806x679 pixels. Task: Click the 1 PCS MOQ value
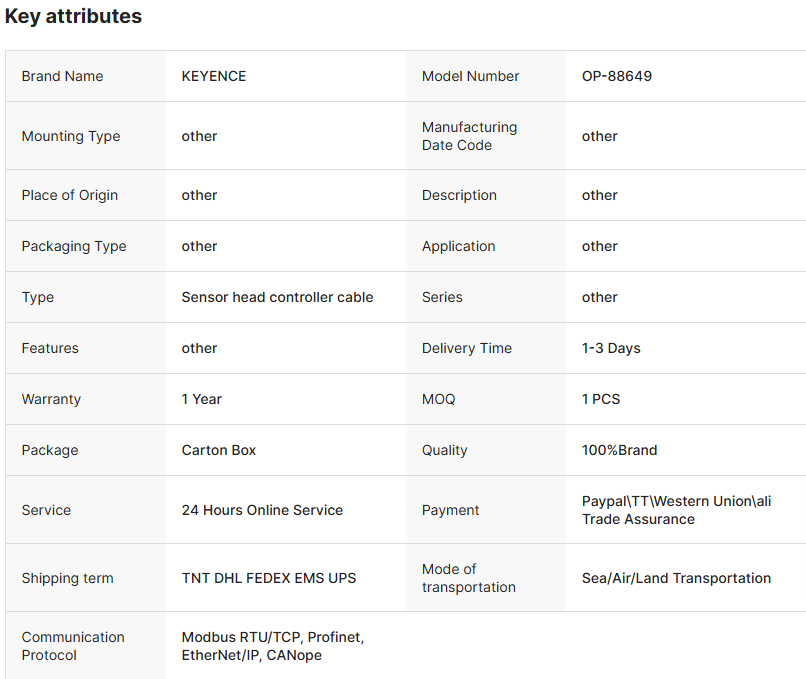tap(600, 399)
